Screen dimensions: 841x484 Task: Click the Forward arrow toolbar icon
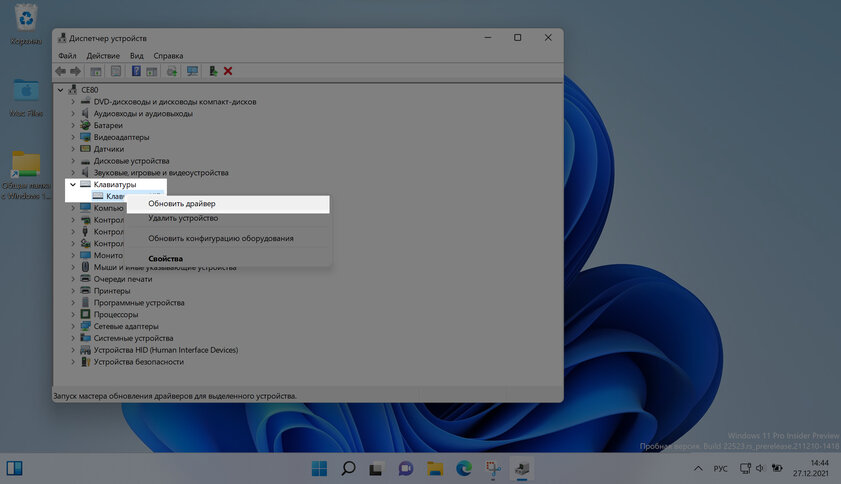pos(76,71)
